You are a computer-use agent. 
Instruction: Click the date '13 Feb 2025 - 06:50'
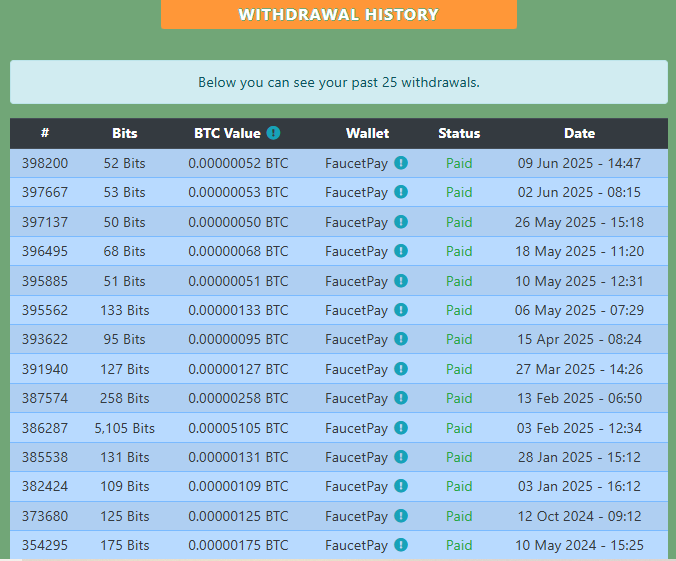[579, 398]
